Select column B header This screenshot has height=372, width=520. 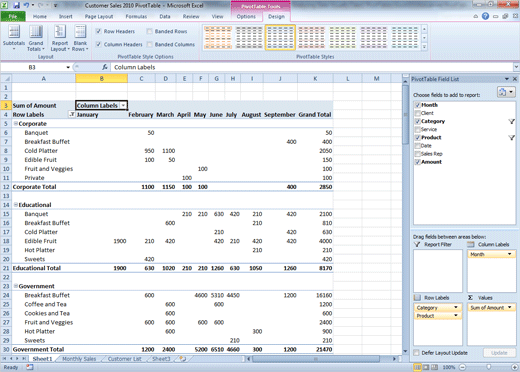tap(101, 78)
